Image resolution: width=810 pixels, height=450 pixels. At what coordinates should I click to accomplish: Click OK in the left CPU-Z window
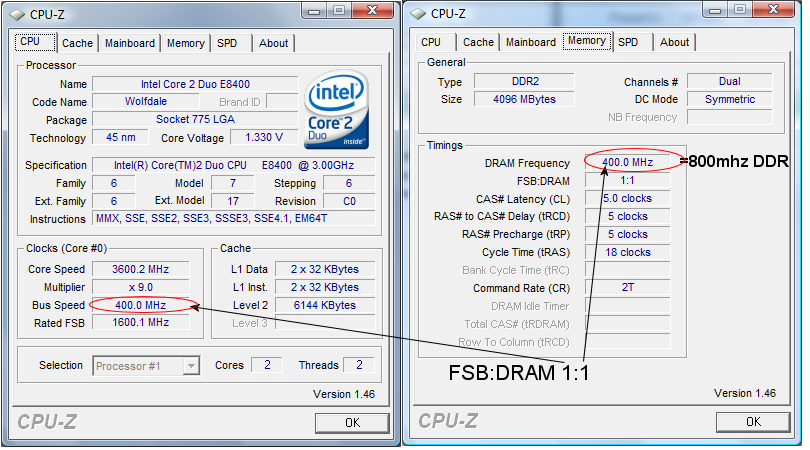coord(352,423)
